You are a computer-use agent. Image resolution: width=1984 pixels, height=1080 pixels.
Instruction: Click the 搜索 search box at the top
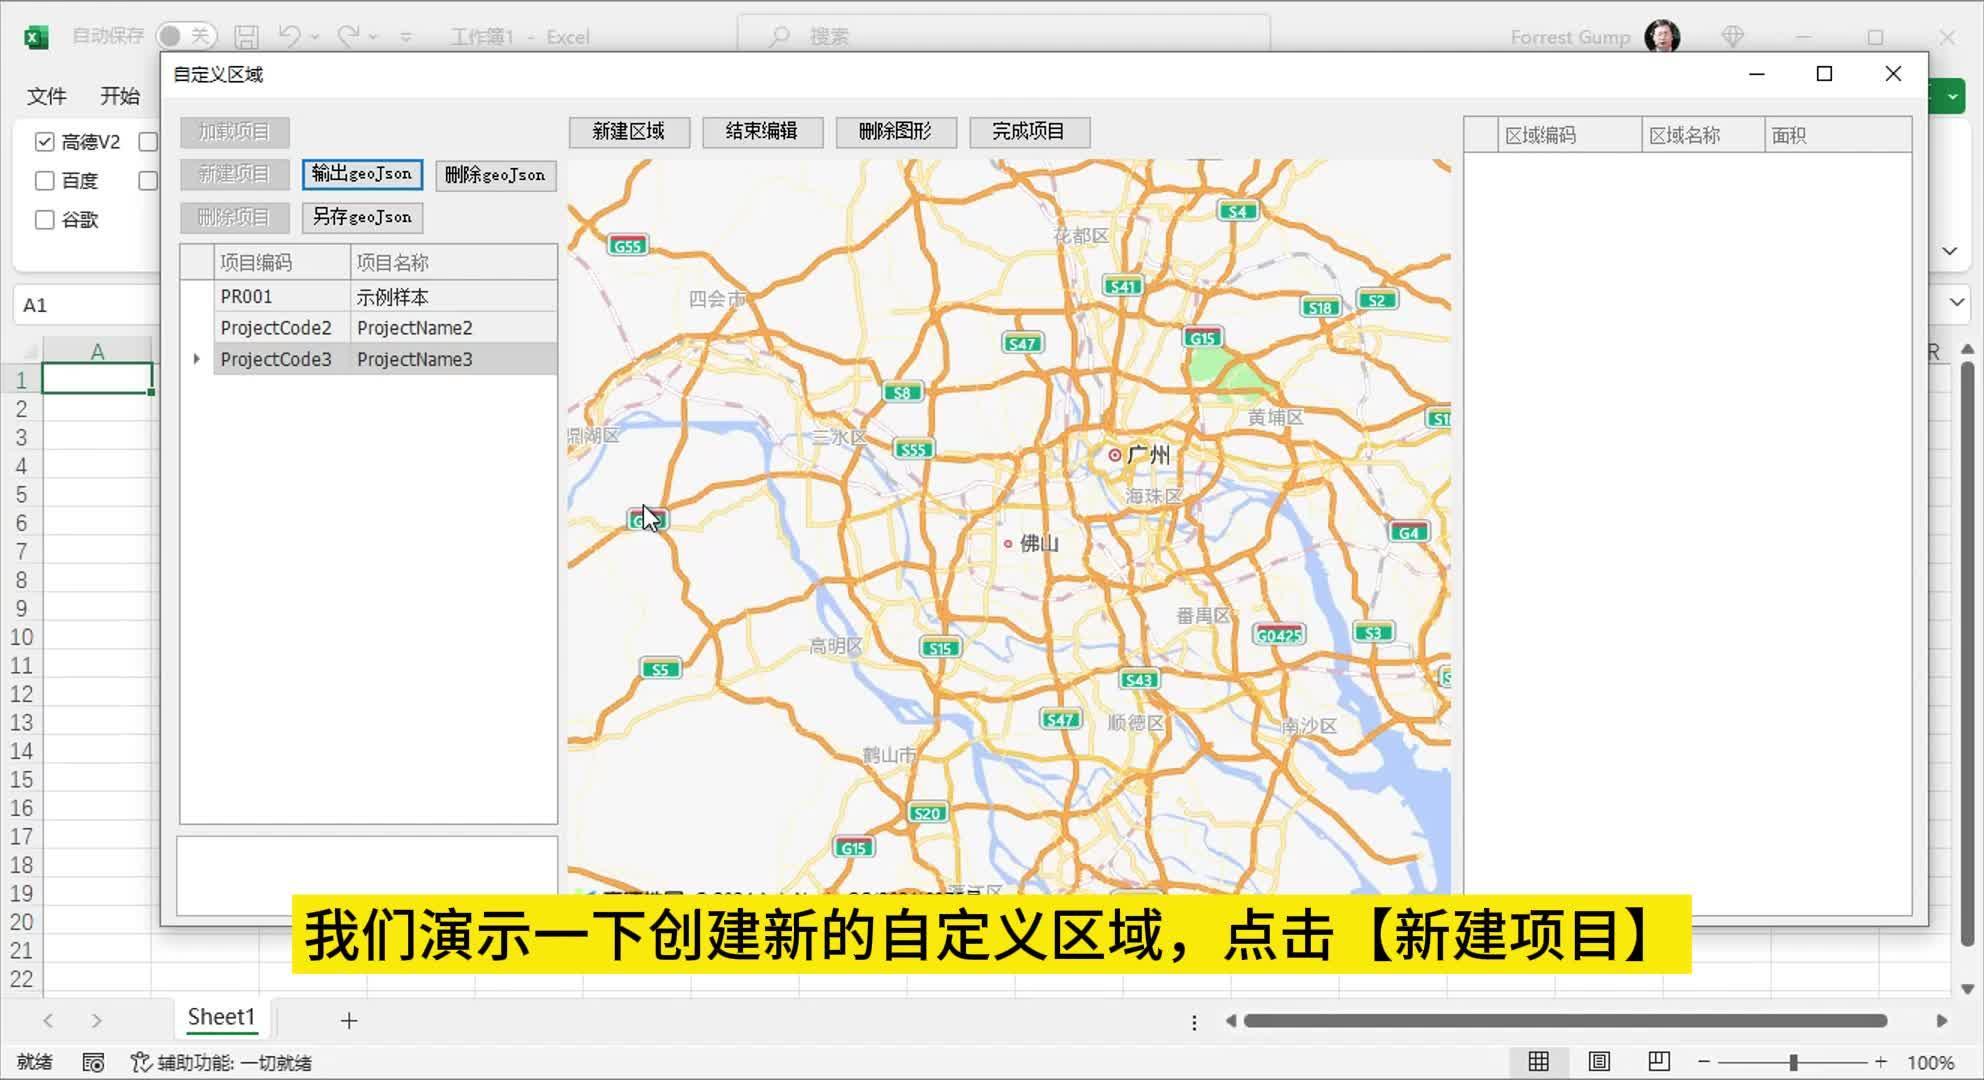point(1000,34)
